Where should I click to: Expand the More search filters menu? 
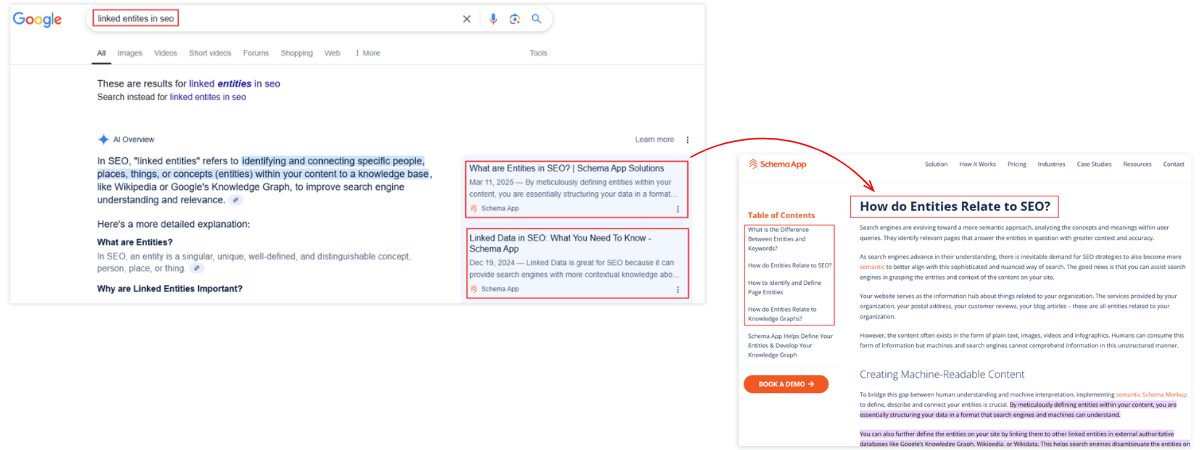click(367, 53)
